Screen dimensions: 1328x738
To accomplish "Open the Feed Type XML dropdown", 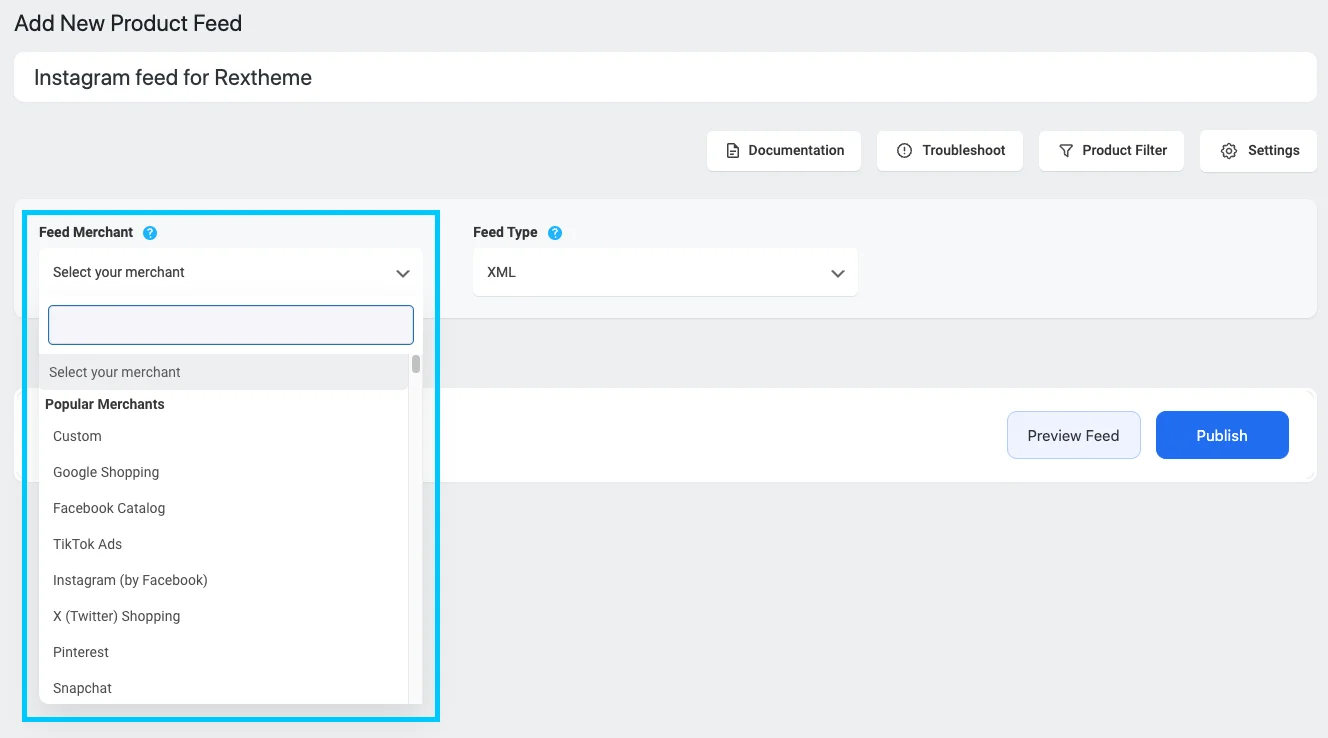I will [665, 272].
